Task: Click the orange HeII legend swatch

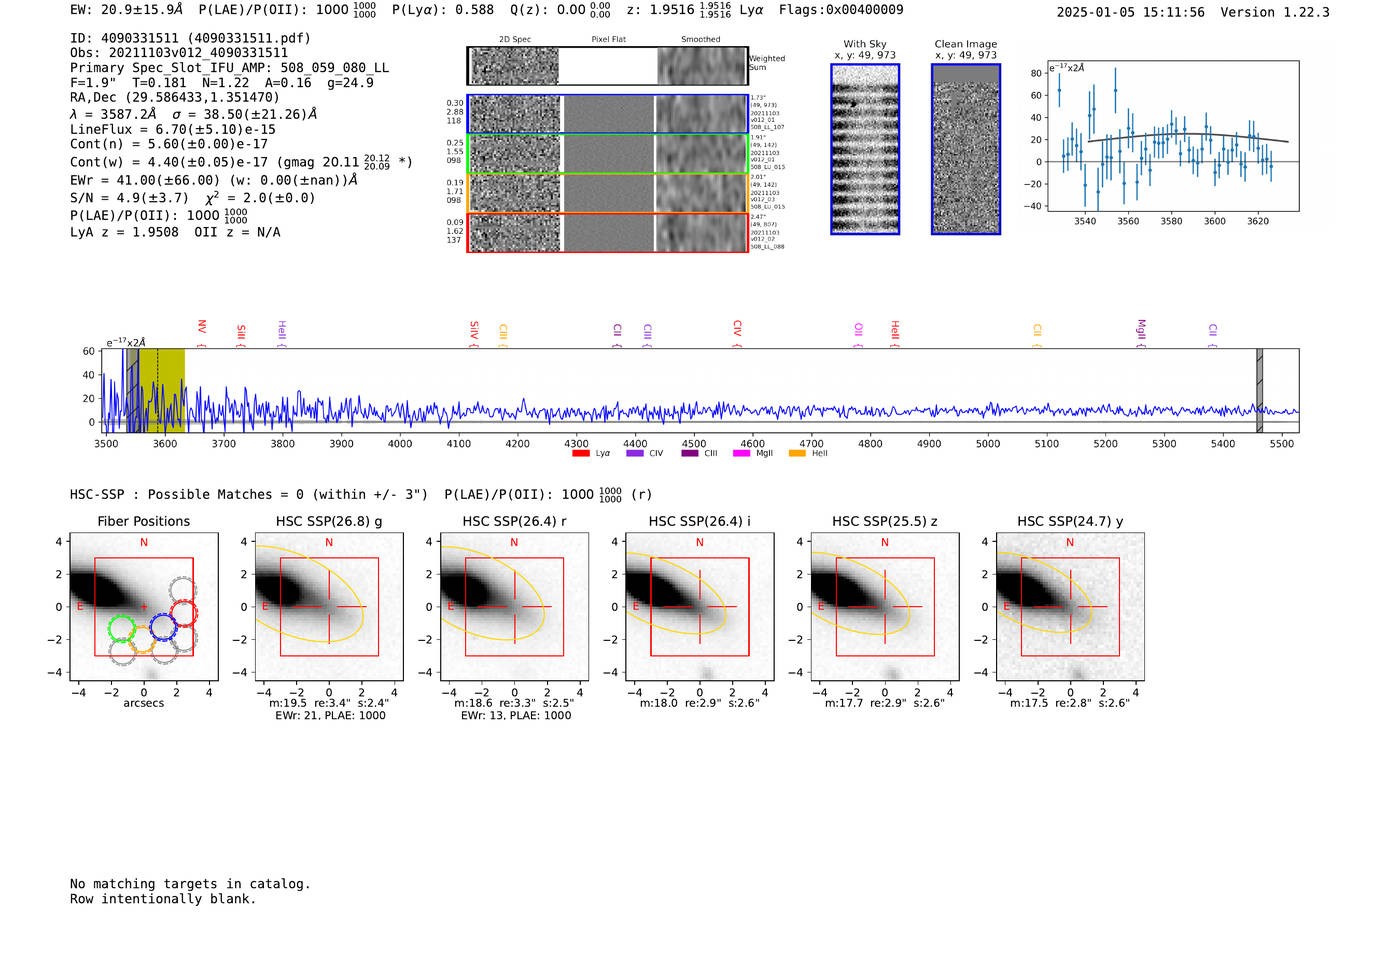Action: coord(797,453)
